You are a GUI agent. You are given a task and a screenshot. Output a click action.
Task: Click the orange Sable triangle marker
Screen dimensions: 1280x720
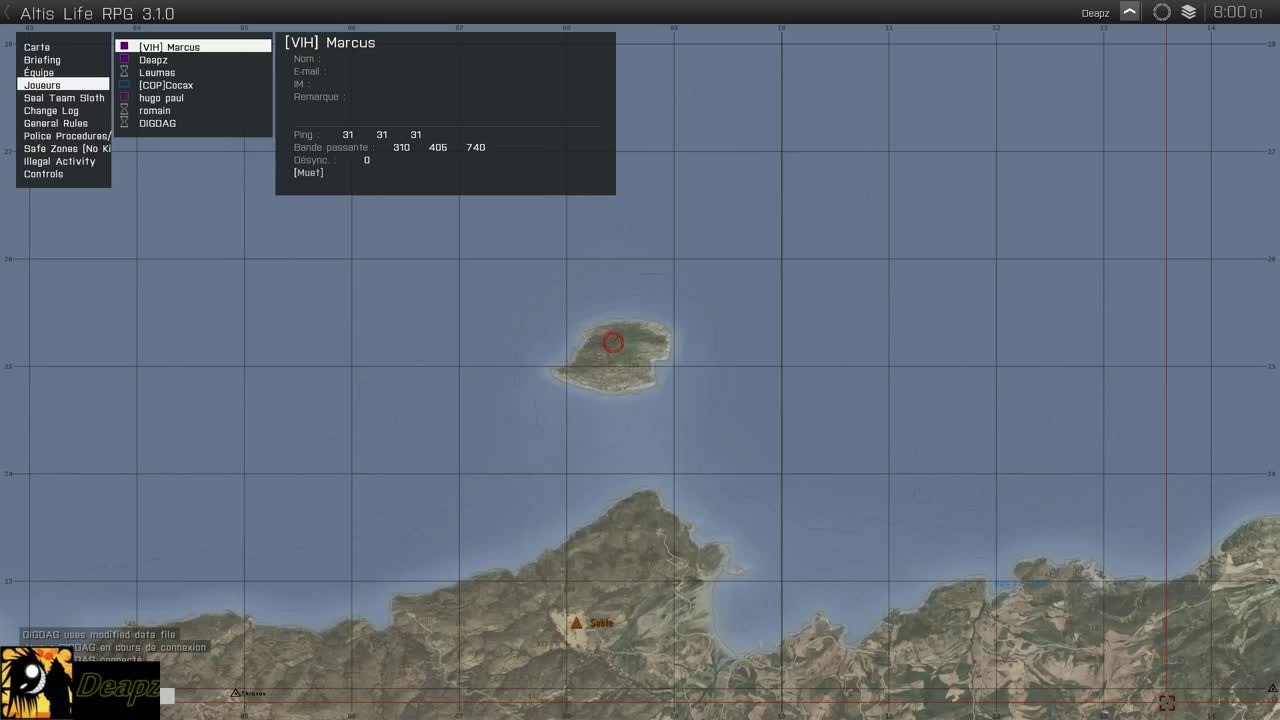576,623
